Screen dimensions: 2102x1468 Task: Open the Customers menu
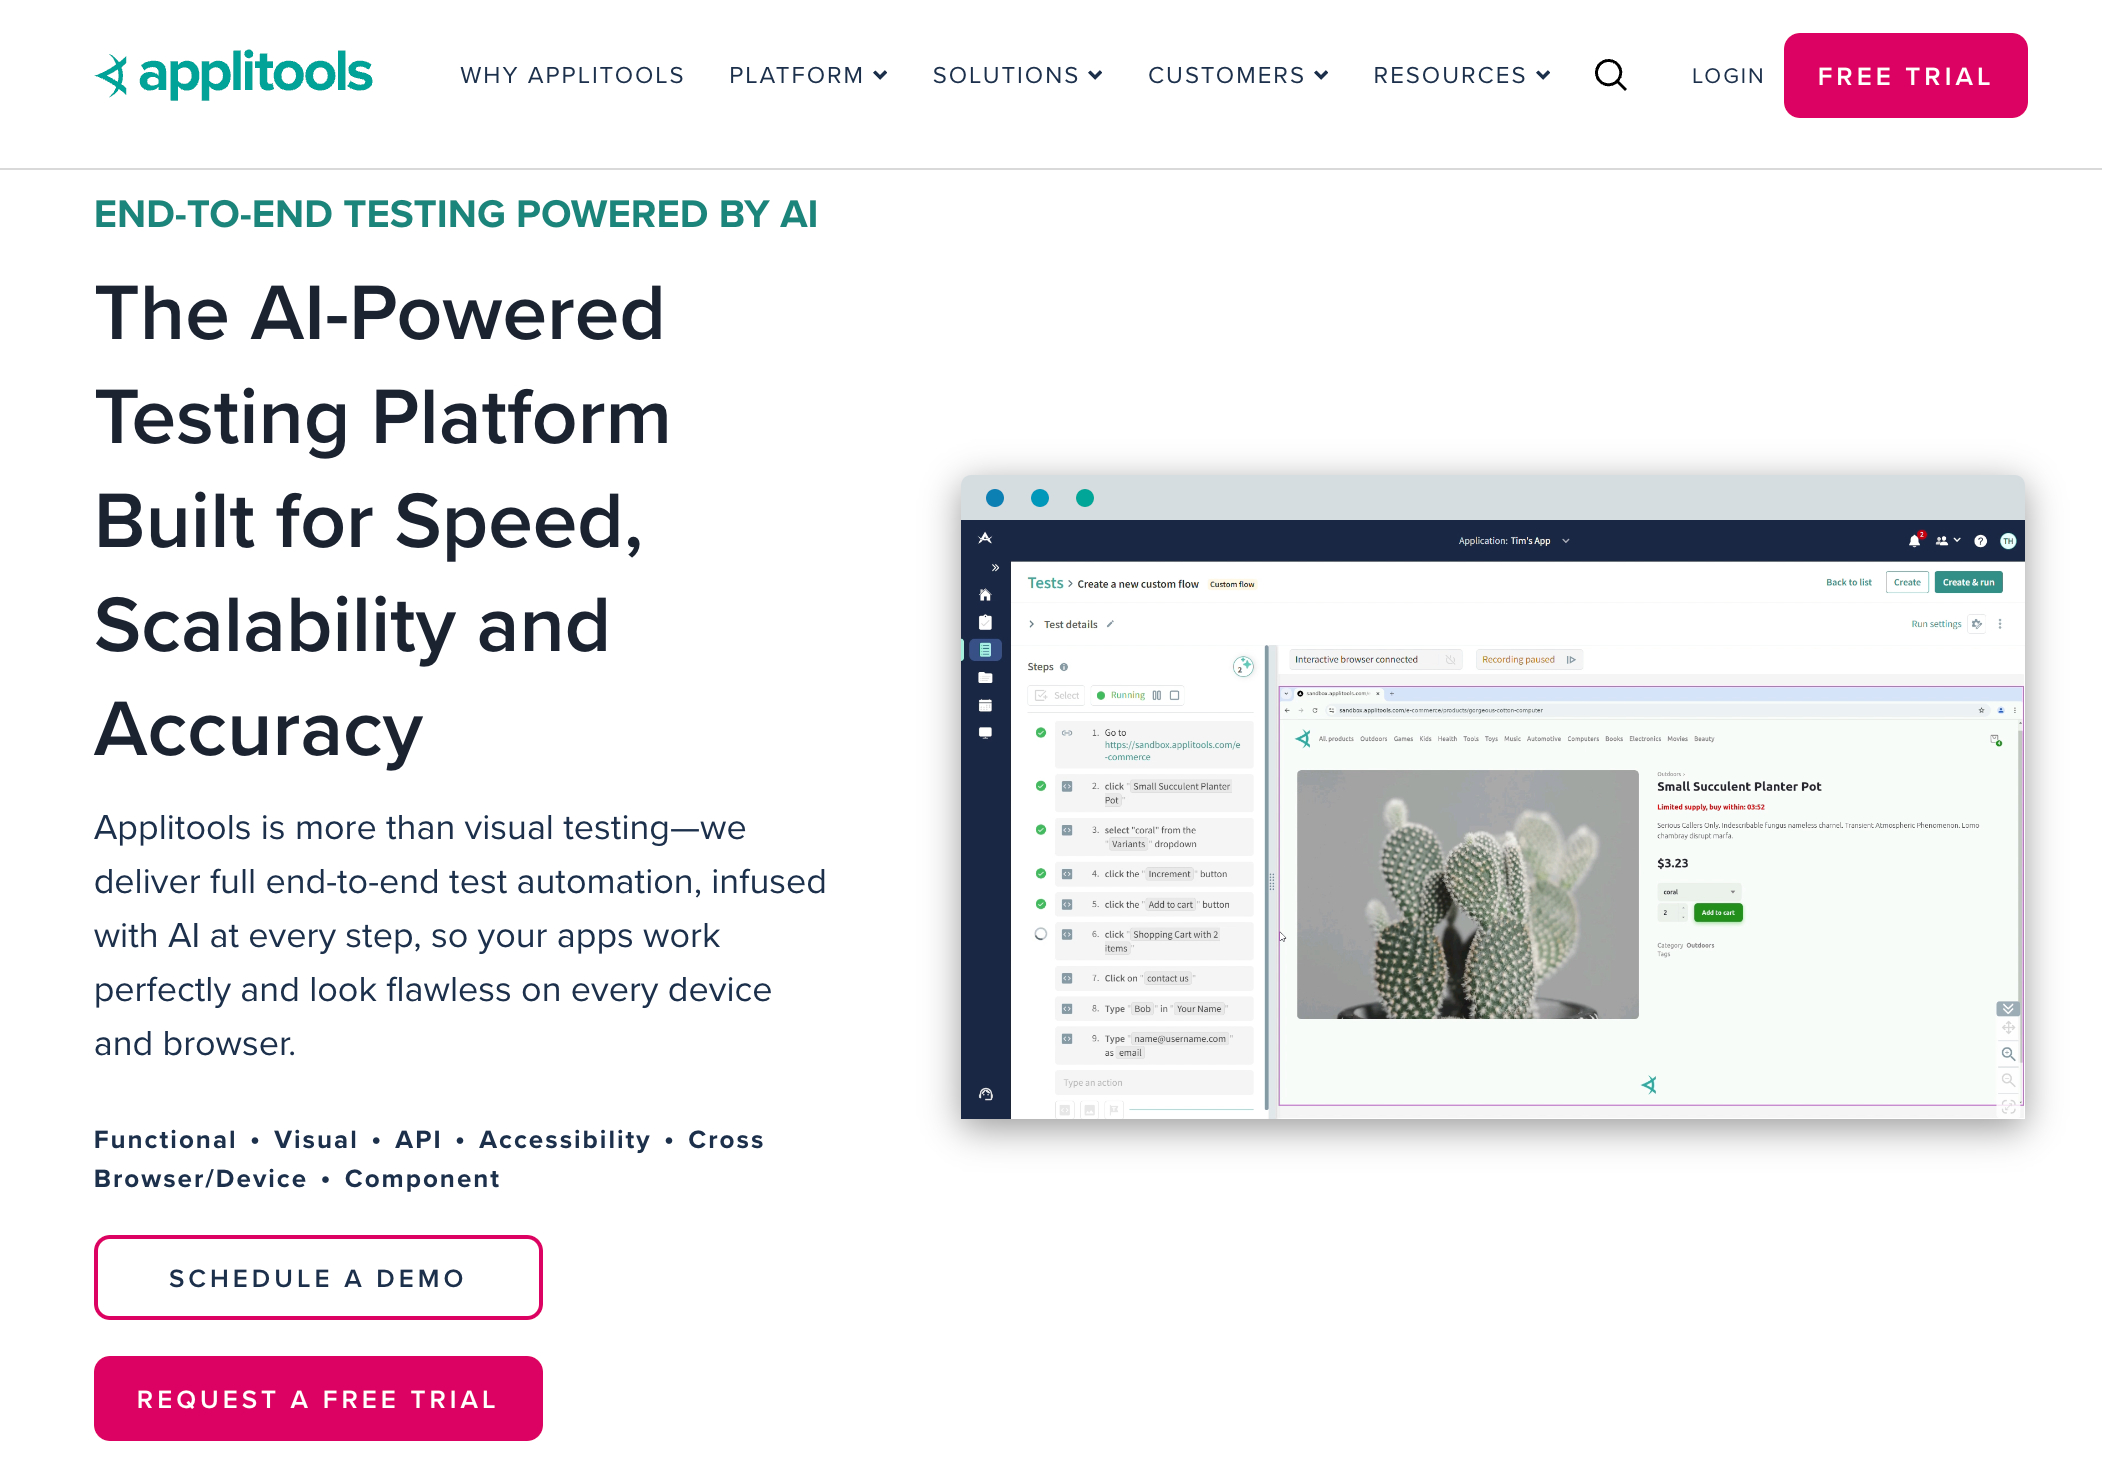click(x=1238, y=75)
